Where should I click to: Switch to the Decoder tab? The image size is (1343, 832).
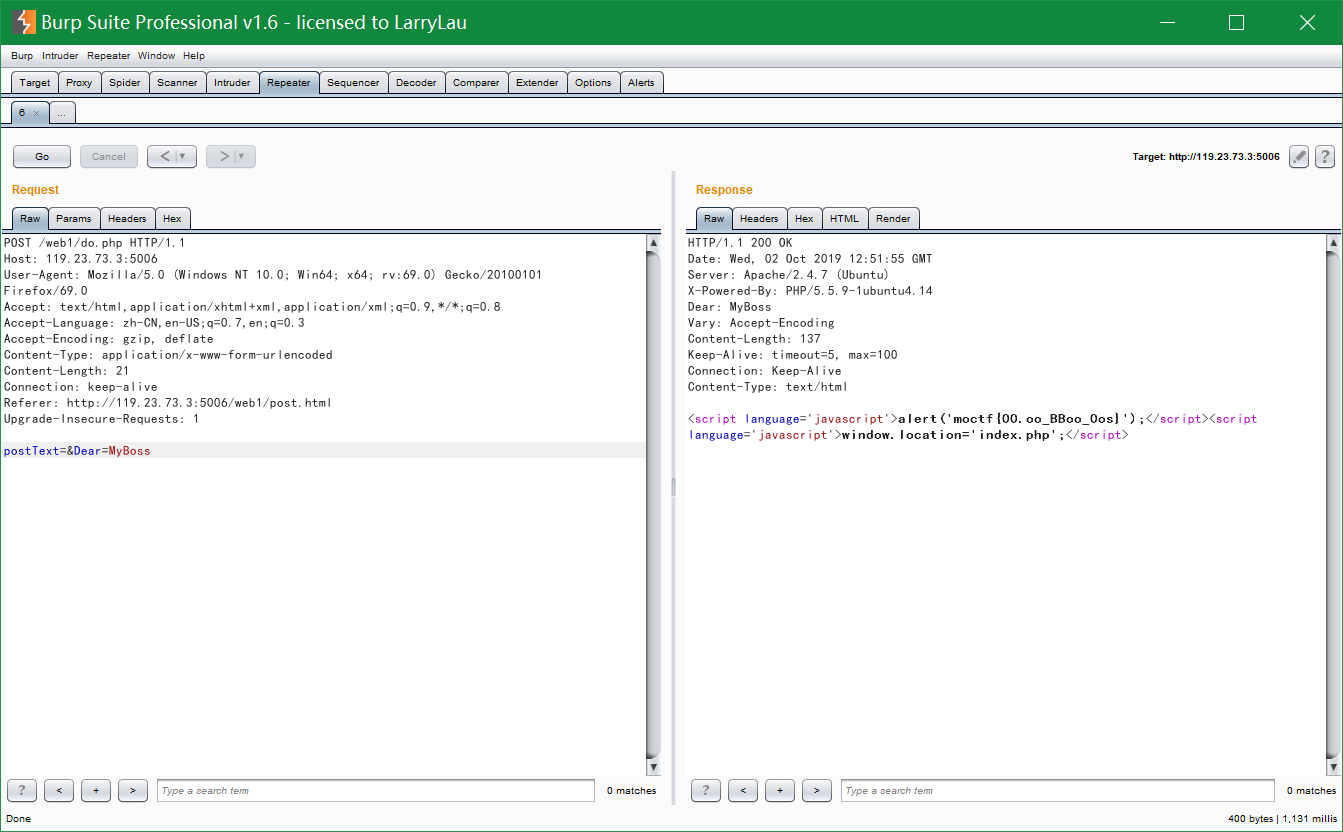pos(416,83)
